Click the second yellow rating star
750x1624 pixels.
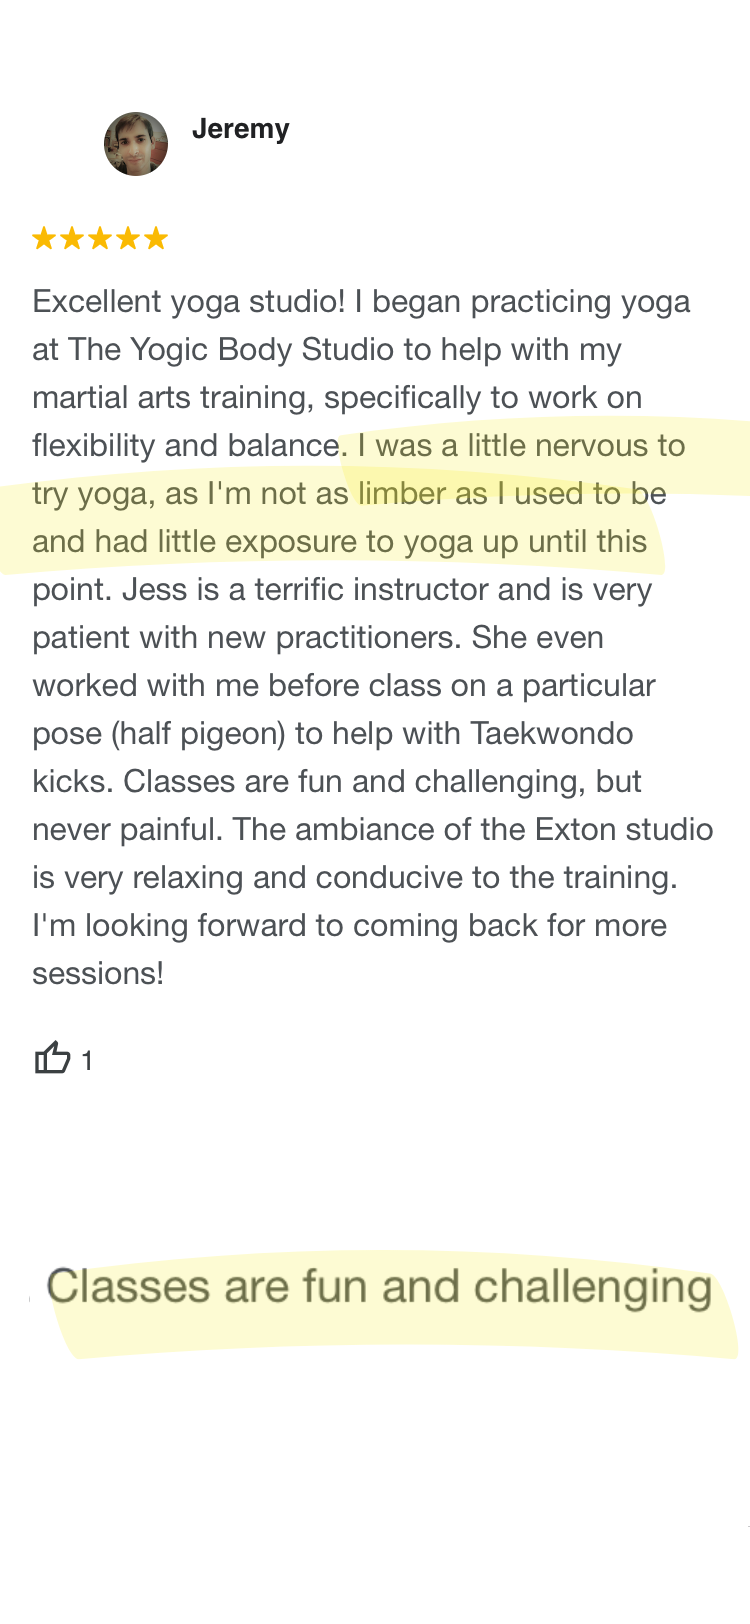pos(72,238)
